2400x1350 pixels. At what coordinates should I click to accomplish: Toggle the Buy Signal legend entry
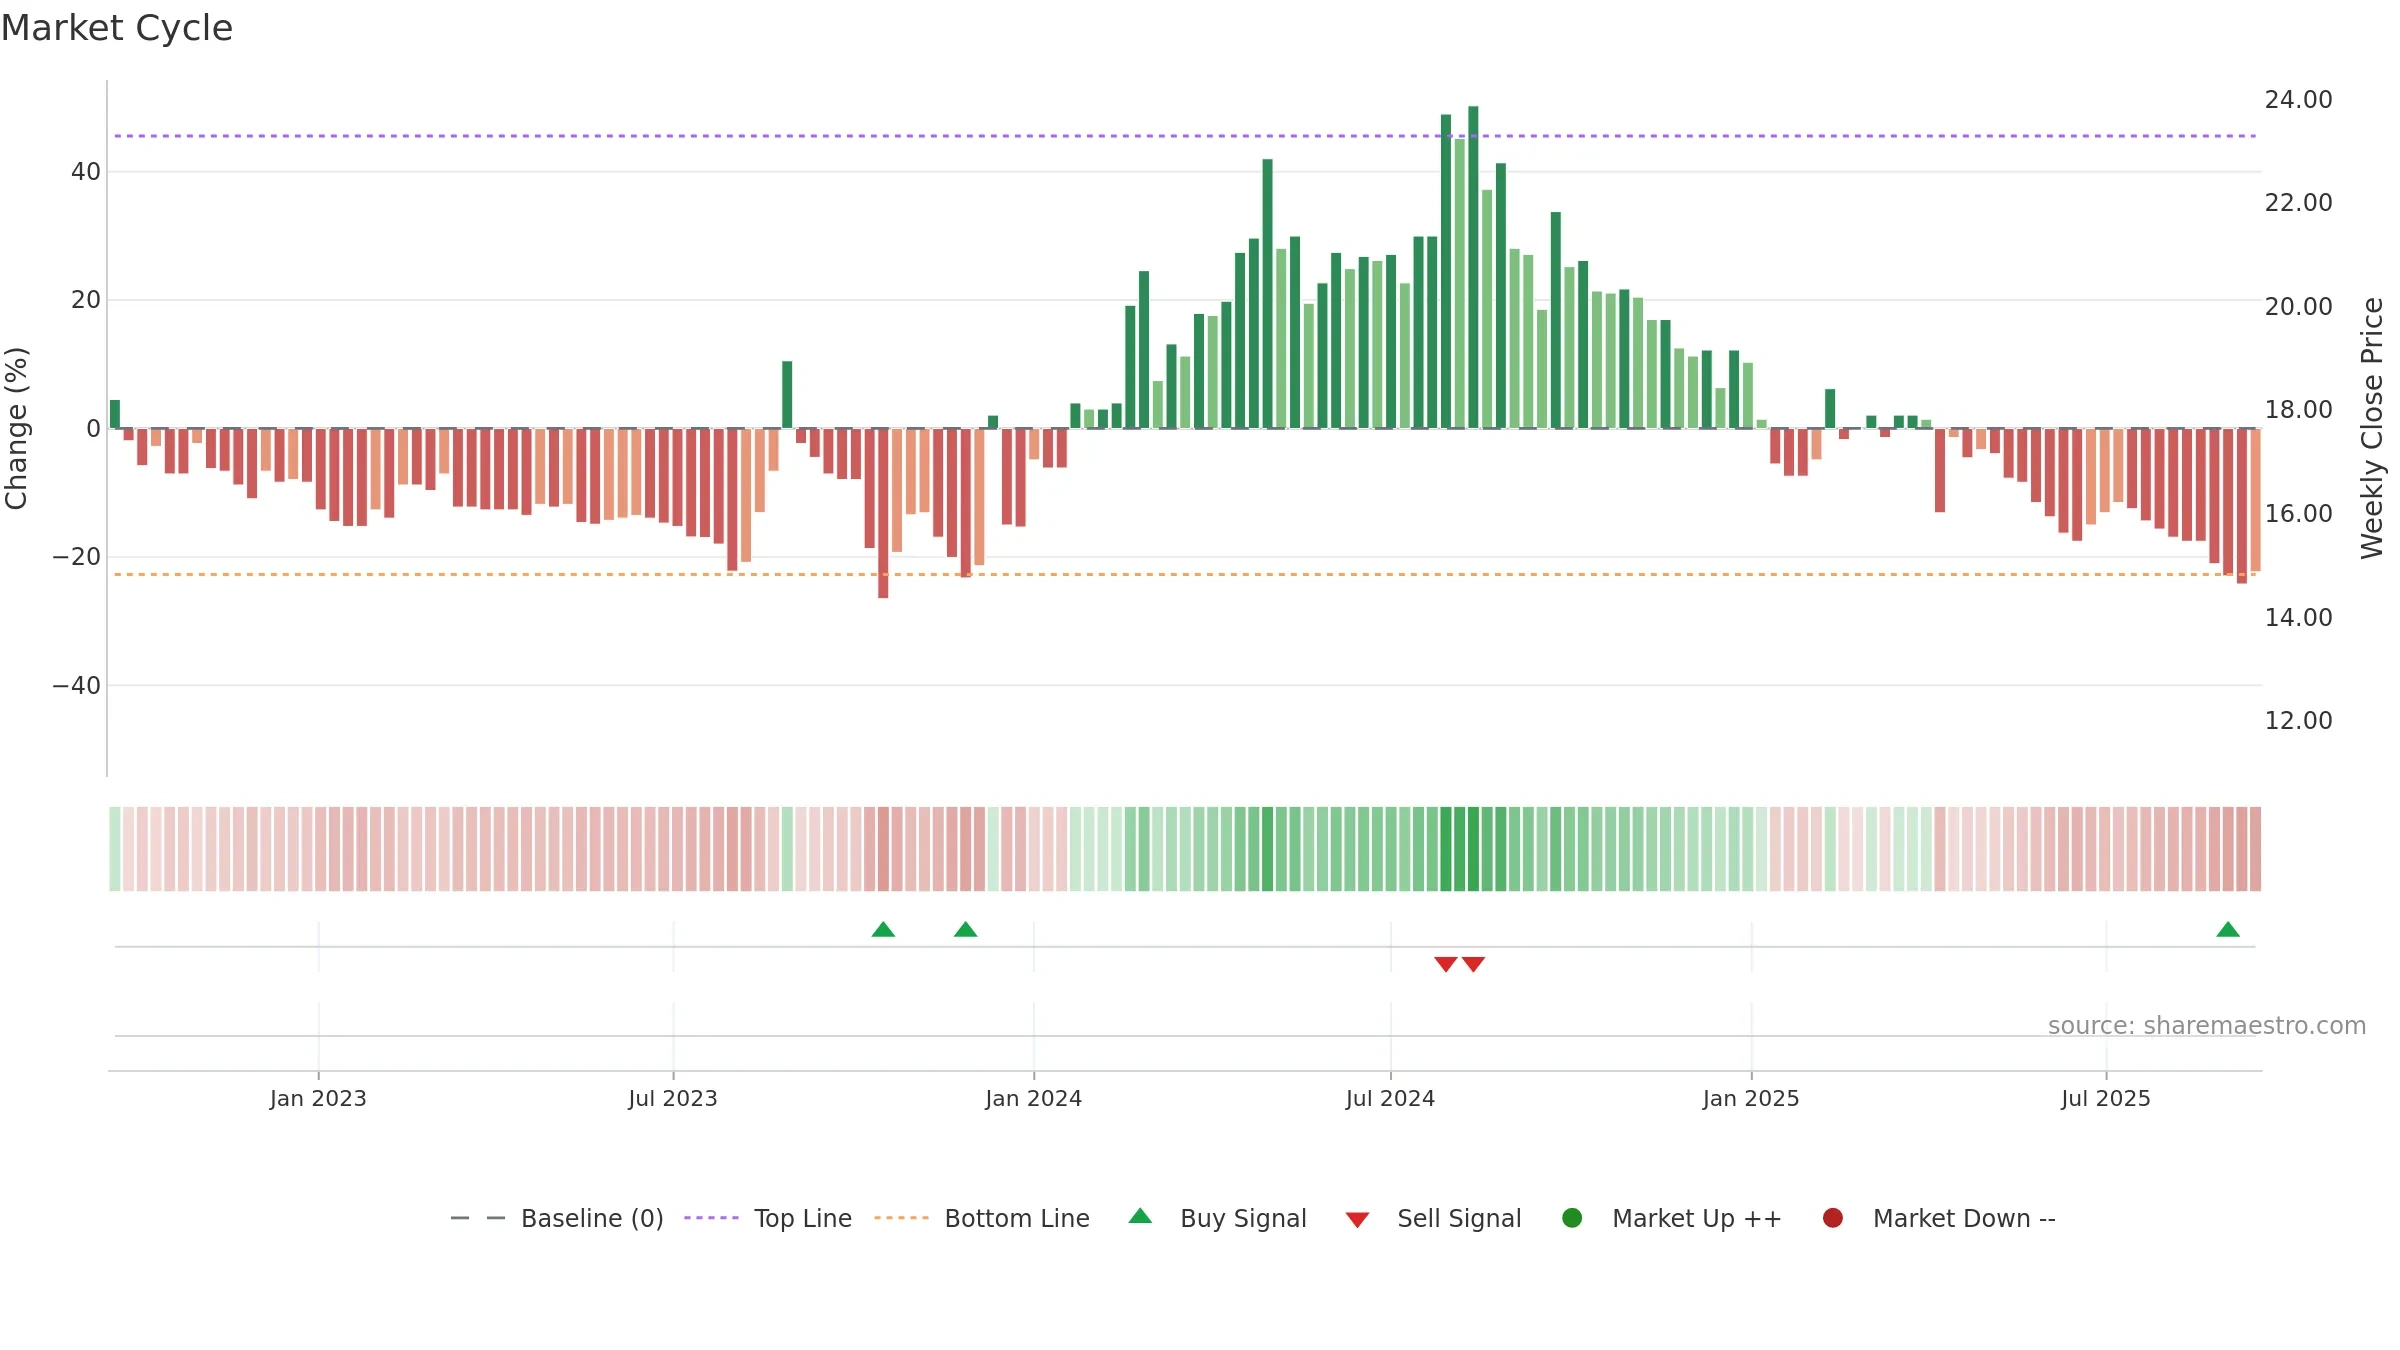pos(1216,1218)
